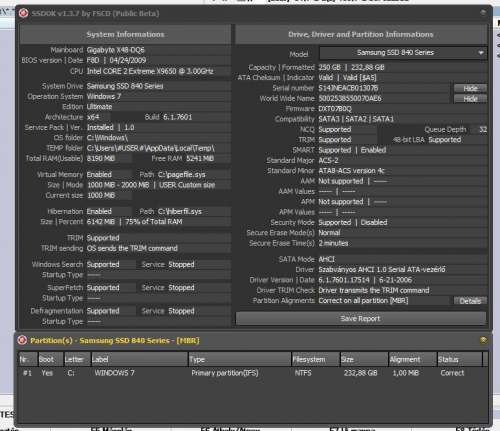Select the System Informations header

[x=125, y=34]
